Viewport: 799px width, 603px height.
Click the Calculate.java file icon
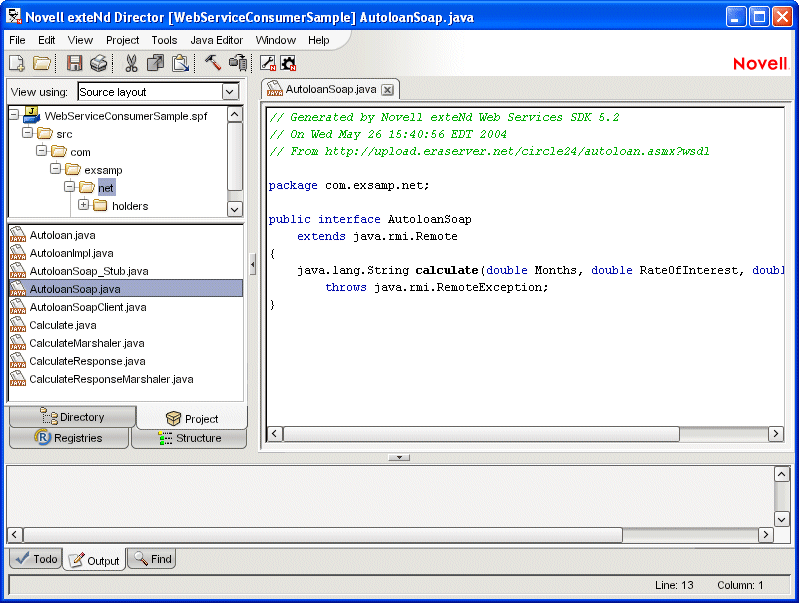pyautogui.click(x=18, y=325)
